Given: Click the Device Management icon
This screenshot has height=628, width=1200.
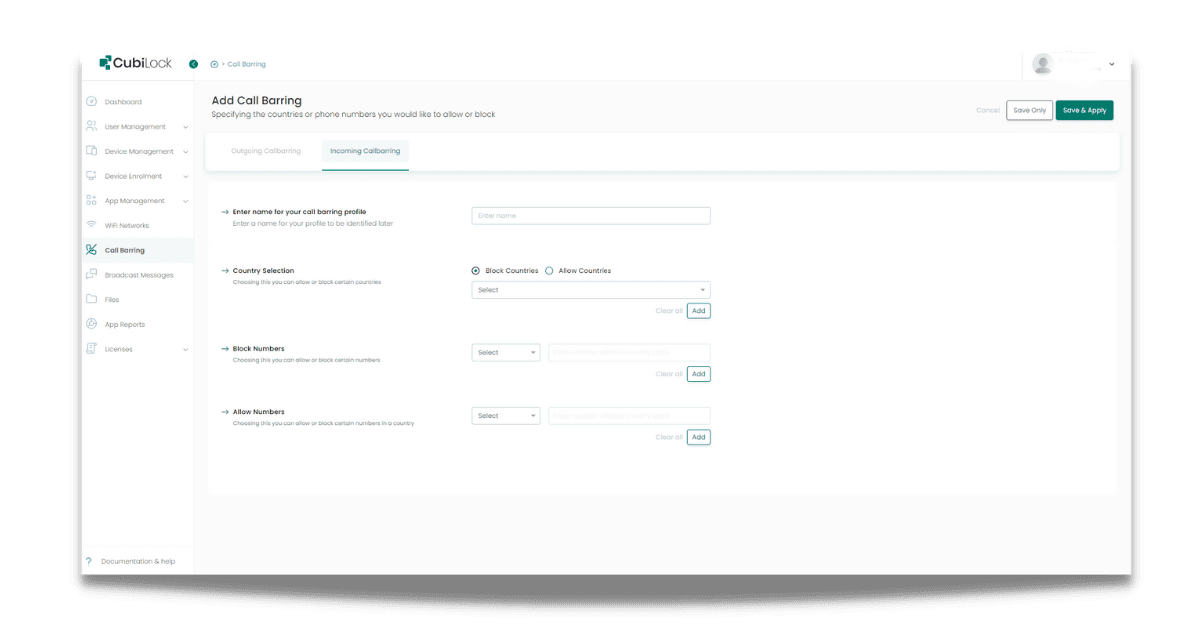Looking at the screenshot, I should point(91,151).
